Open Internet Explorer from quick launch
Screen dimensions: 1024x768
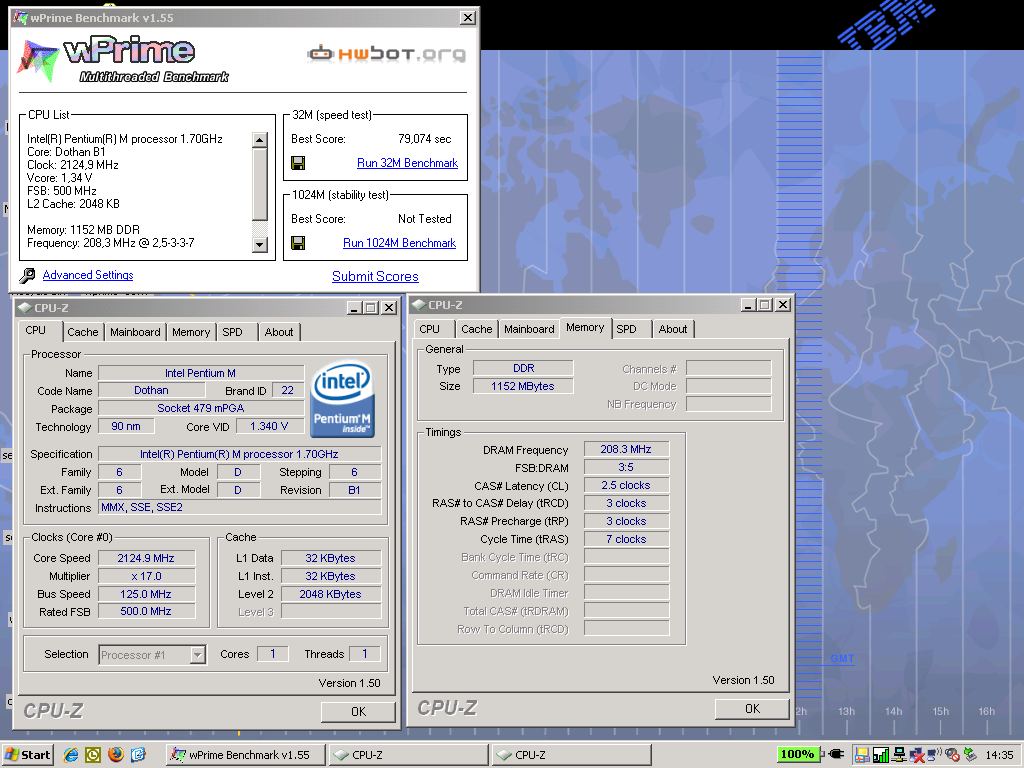coord(71,755)
